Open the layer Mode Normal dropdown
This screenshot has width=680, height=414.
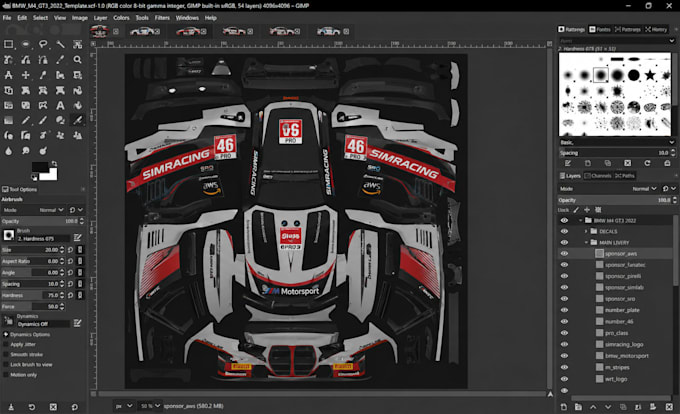644,189
